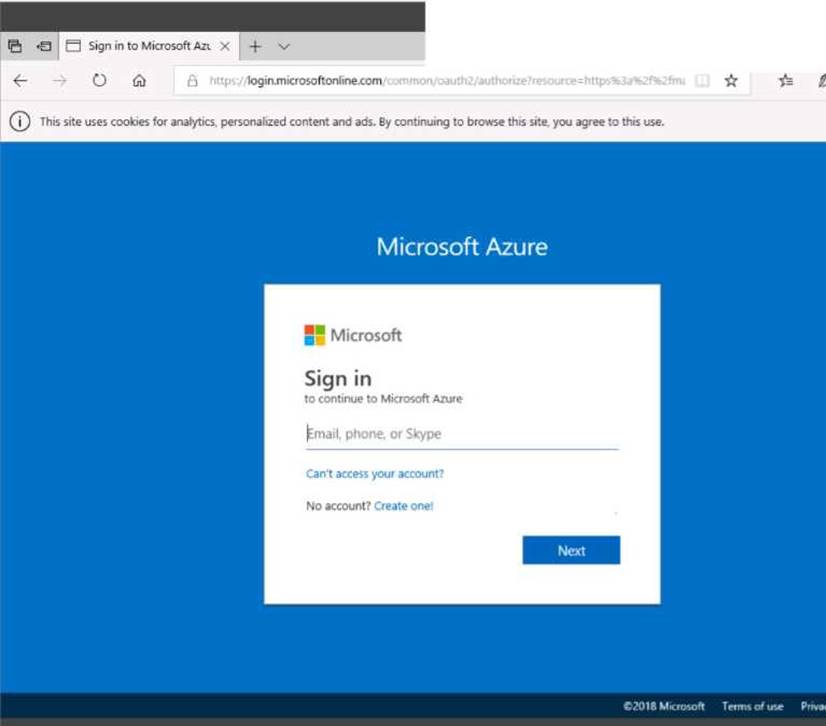Click 'to continue to Microsoft Azure' text
Screen dimensions: 826x726
pyautogui.click(x=383, y=399)
